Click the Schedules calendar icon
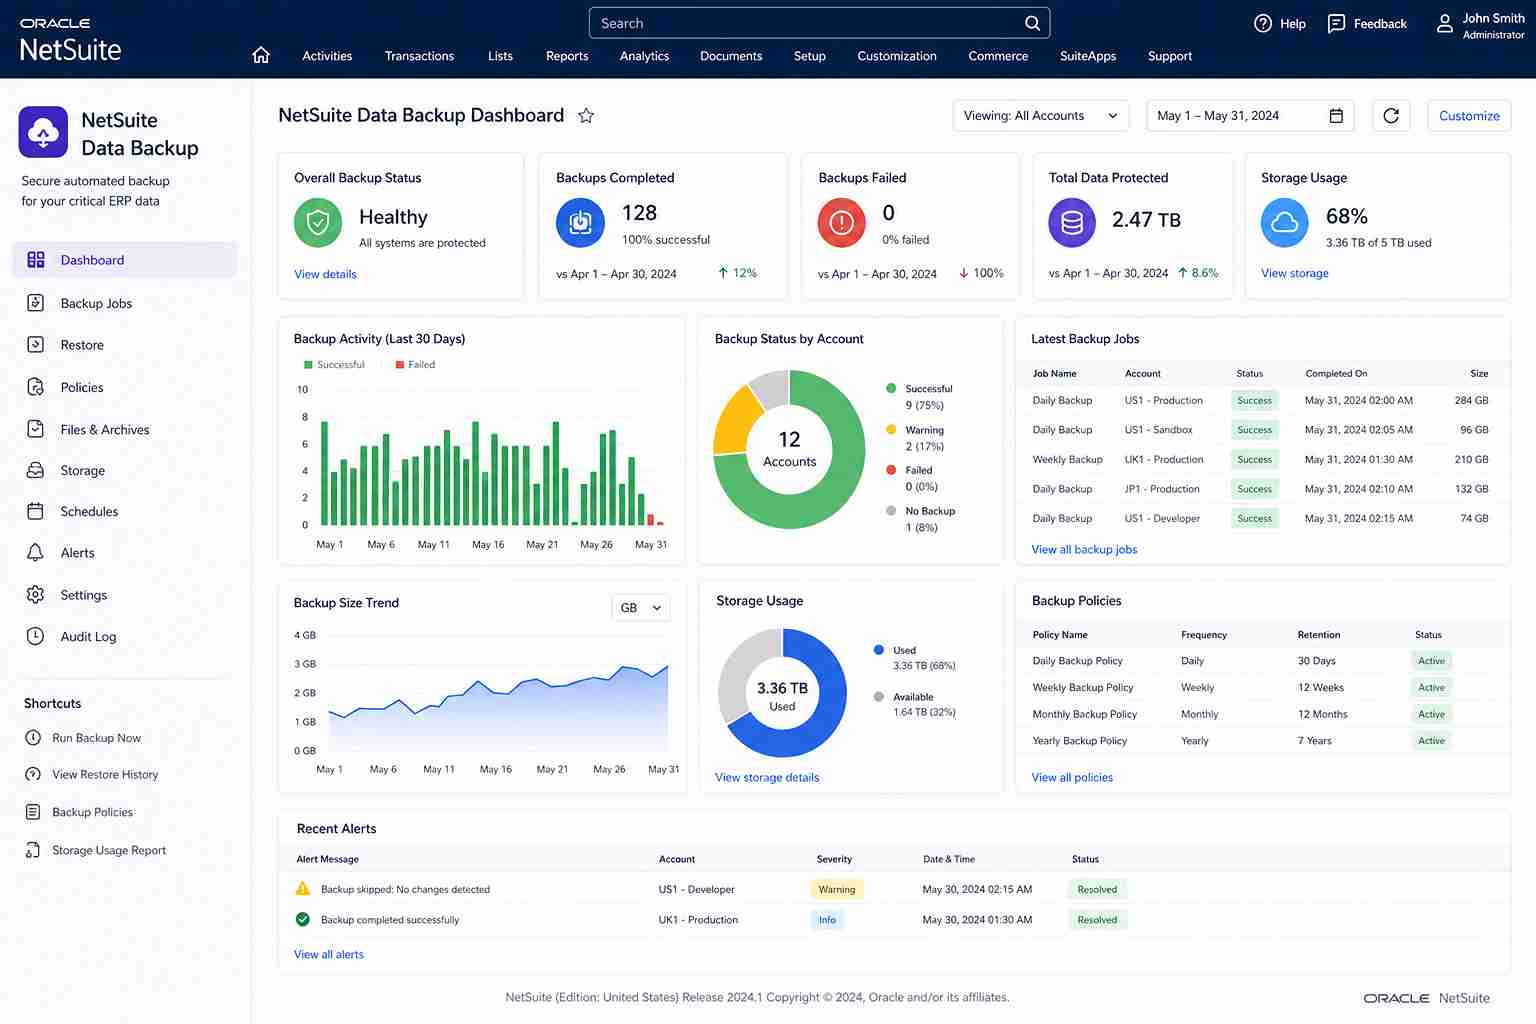Viewport: 1536px width, 1024px height. point(36,511)
